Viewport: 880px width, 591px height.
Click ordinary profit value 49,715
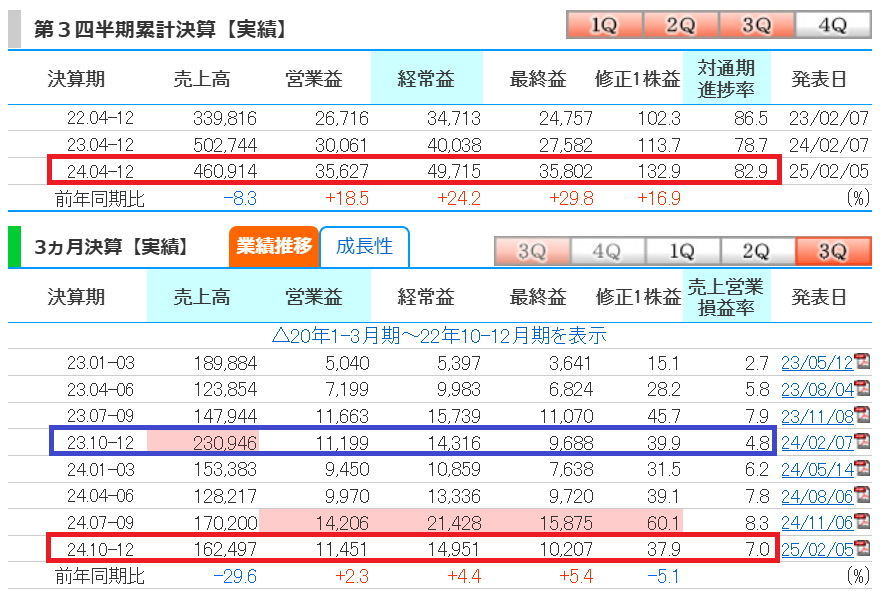(453, 171)
